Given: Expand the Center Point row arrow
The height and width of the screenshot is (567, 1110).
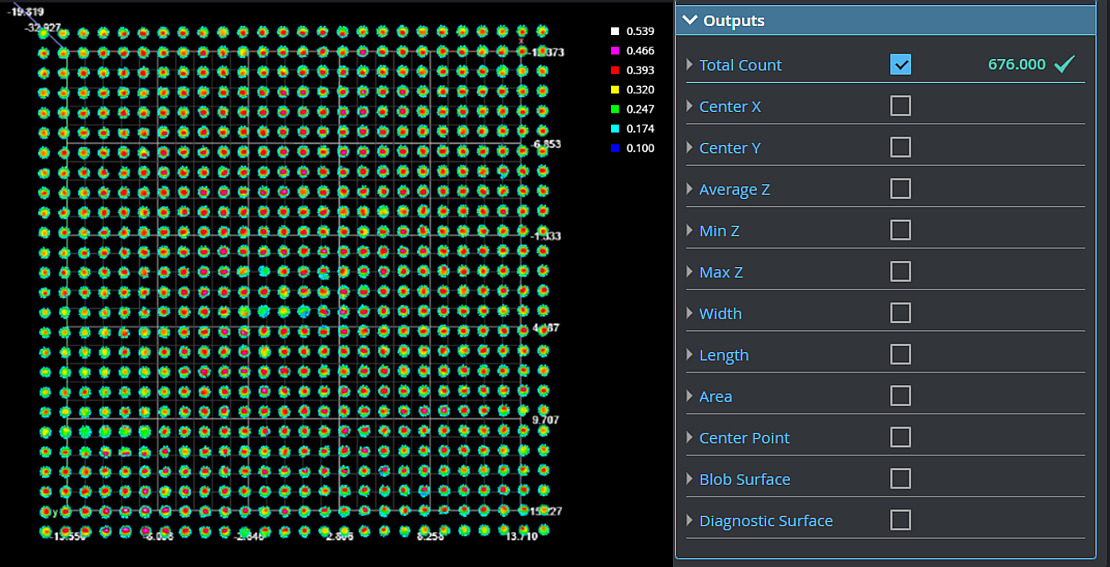Looking at the screenshot, I should [x=689, y=438].
